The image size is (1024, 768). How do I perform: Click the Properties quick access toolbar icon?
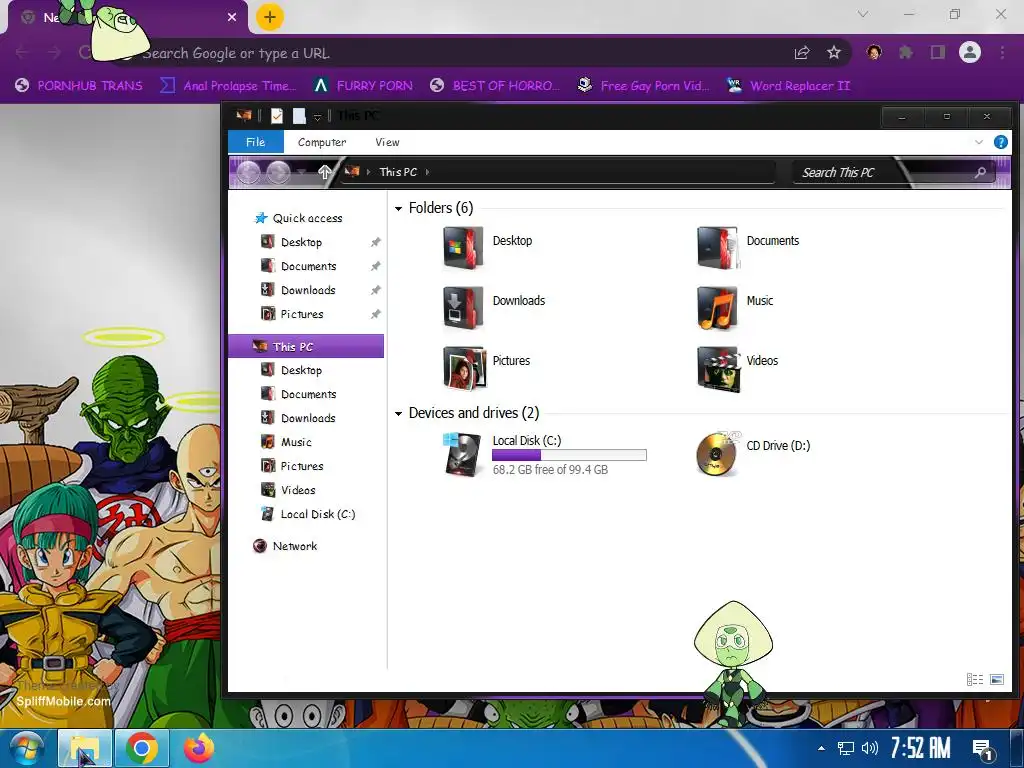point(277,116)
